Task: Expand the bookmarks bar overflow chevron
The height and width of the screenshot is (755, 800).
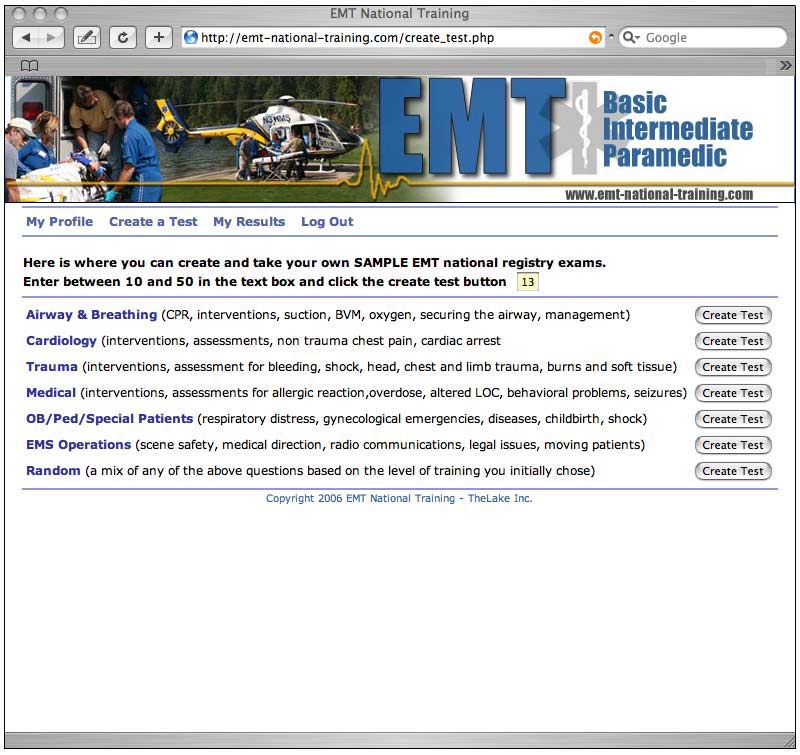Action: (x=785, y=65)
